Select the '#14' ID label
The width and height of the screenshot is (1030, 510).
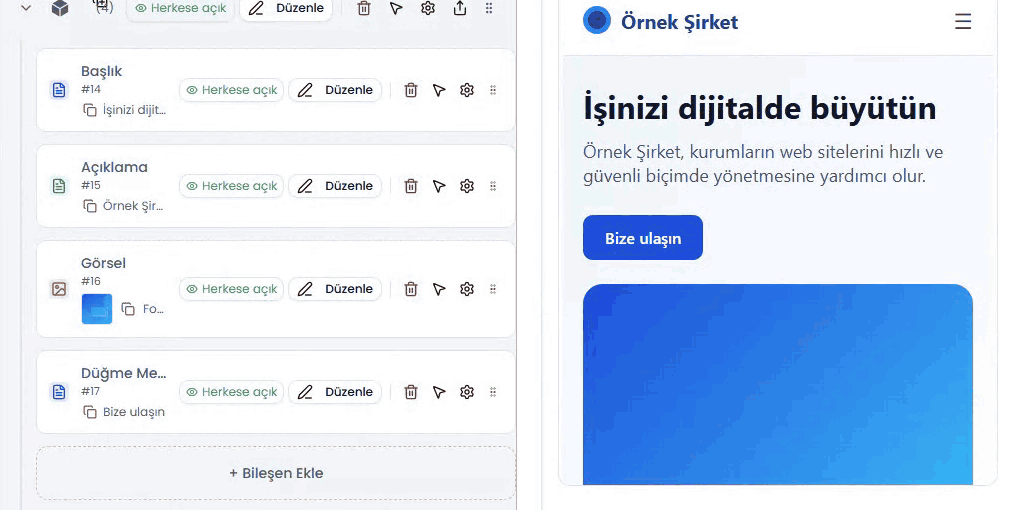pos(91,89)
